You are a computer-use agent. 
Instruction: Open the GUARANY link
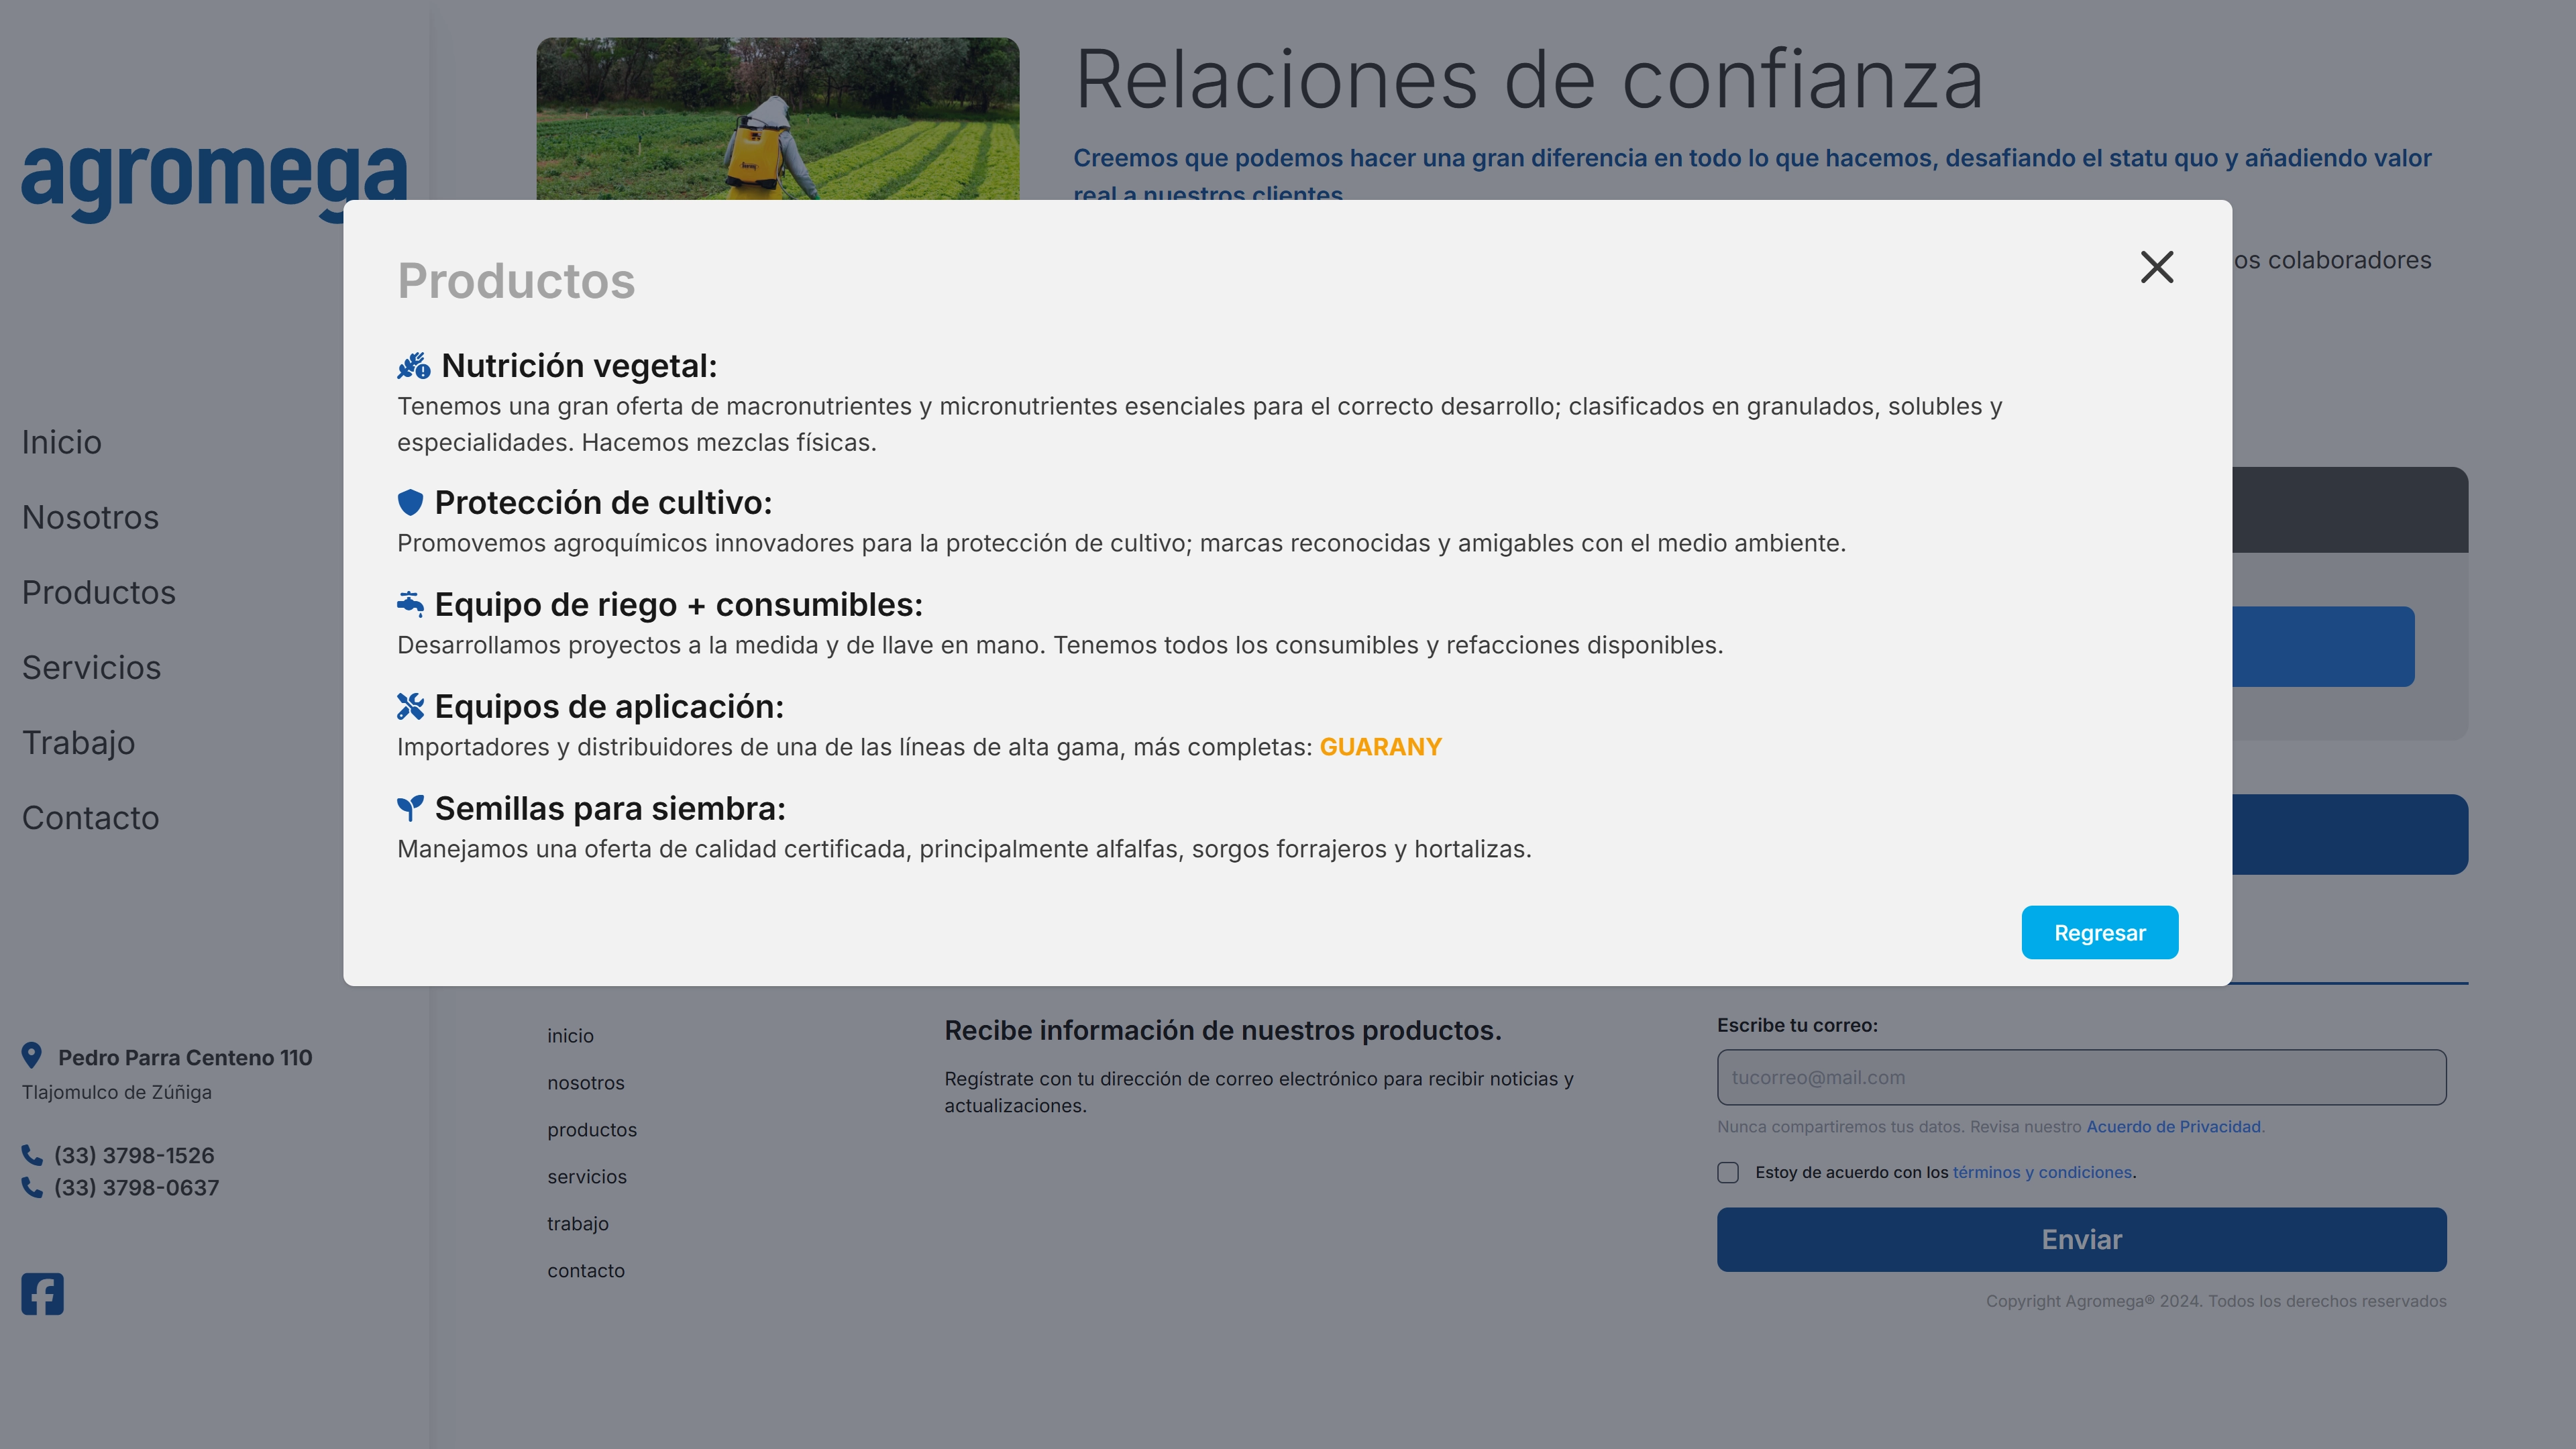pos(1381,746)
